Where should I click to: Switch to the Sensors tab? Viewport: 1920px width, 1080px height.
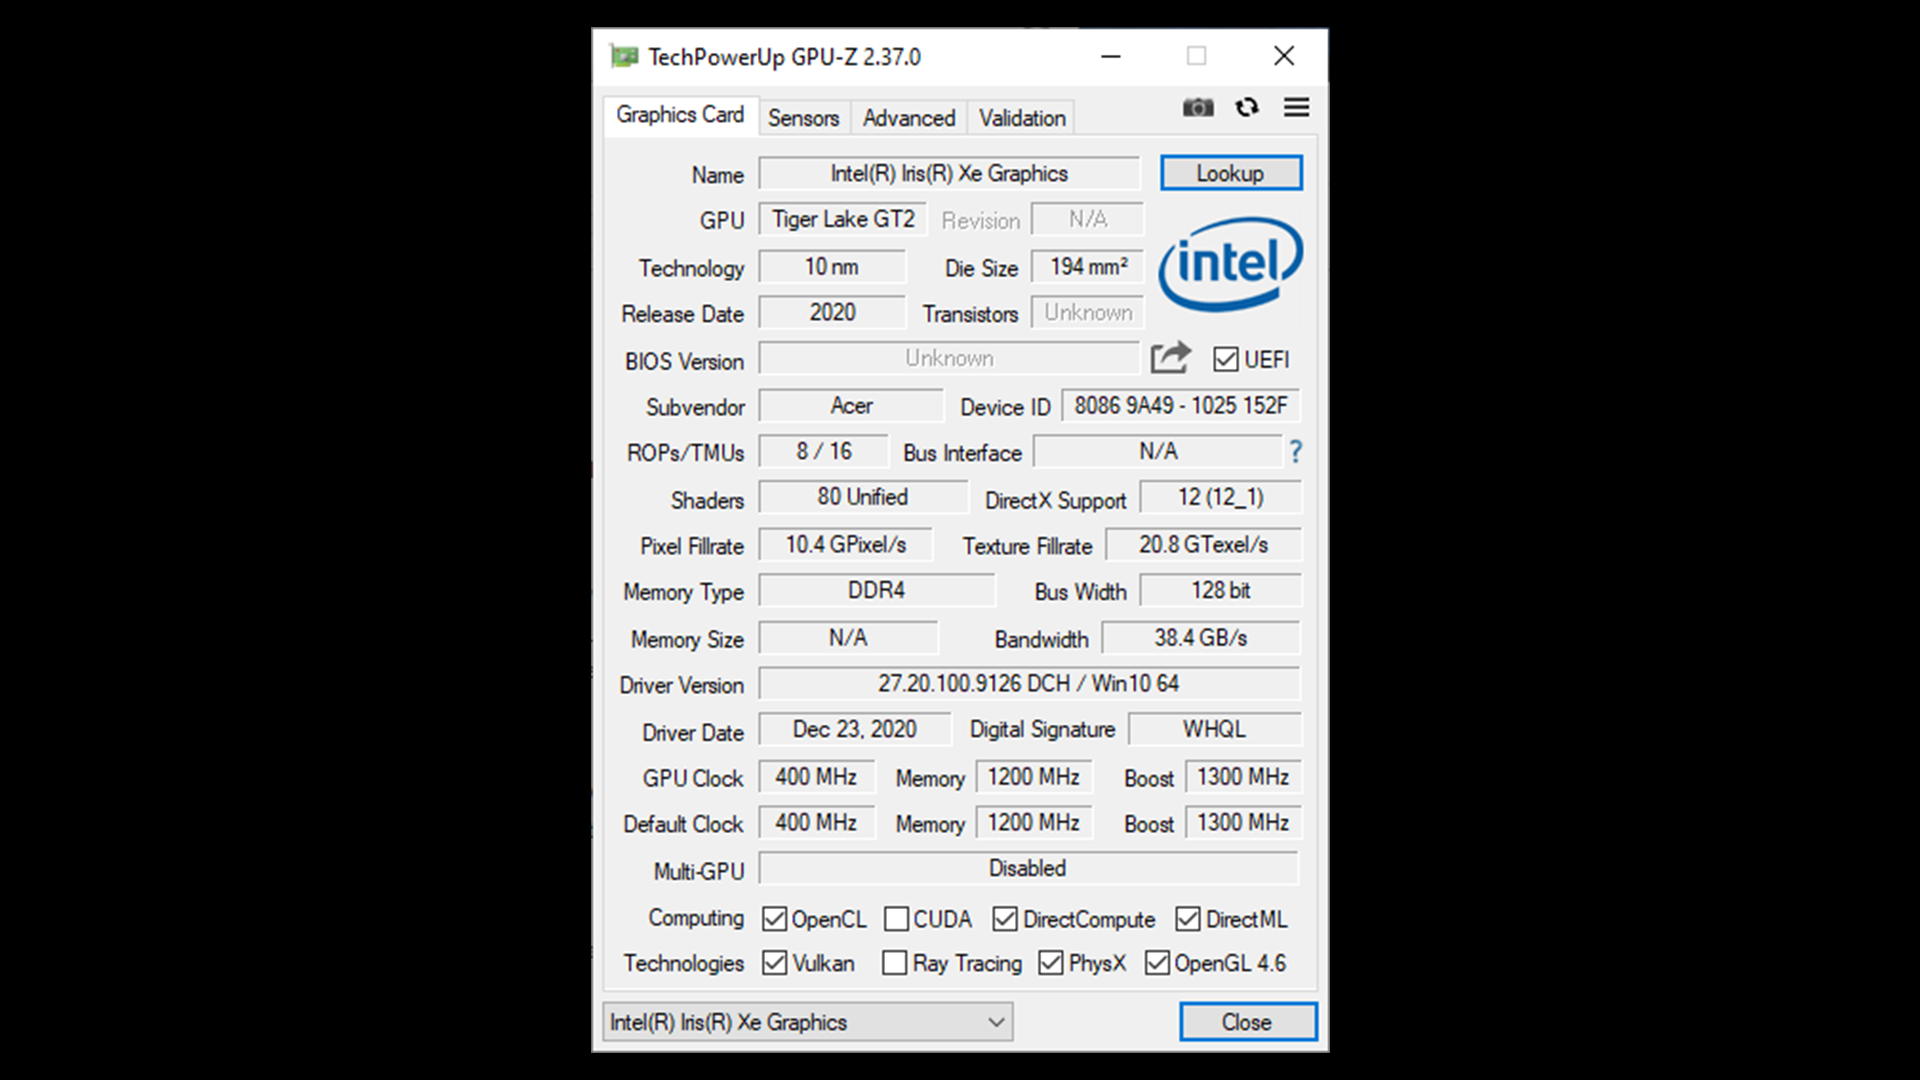pyautogui.click(x=803, y=118)
